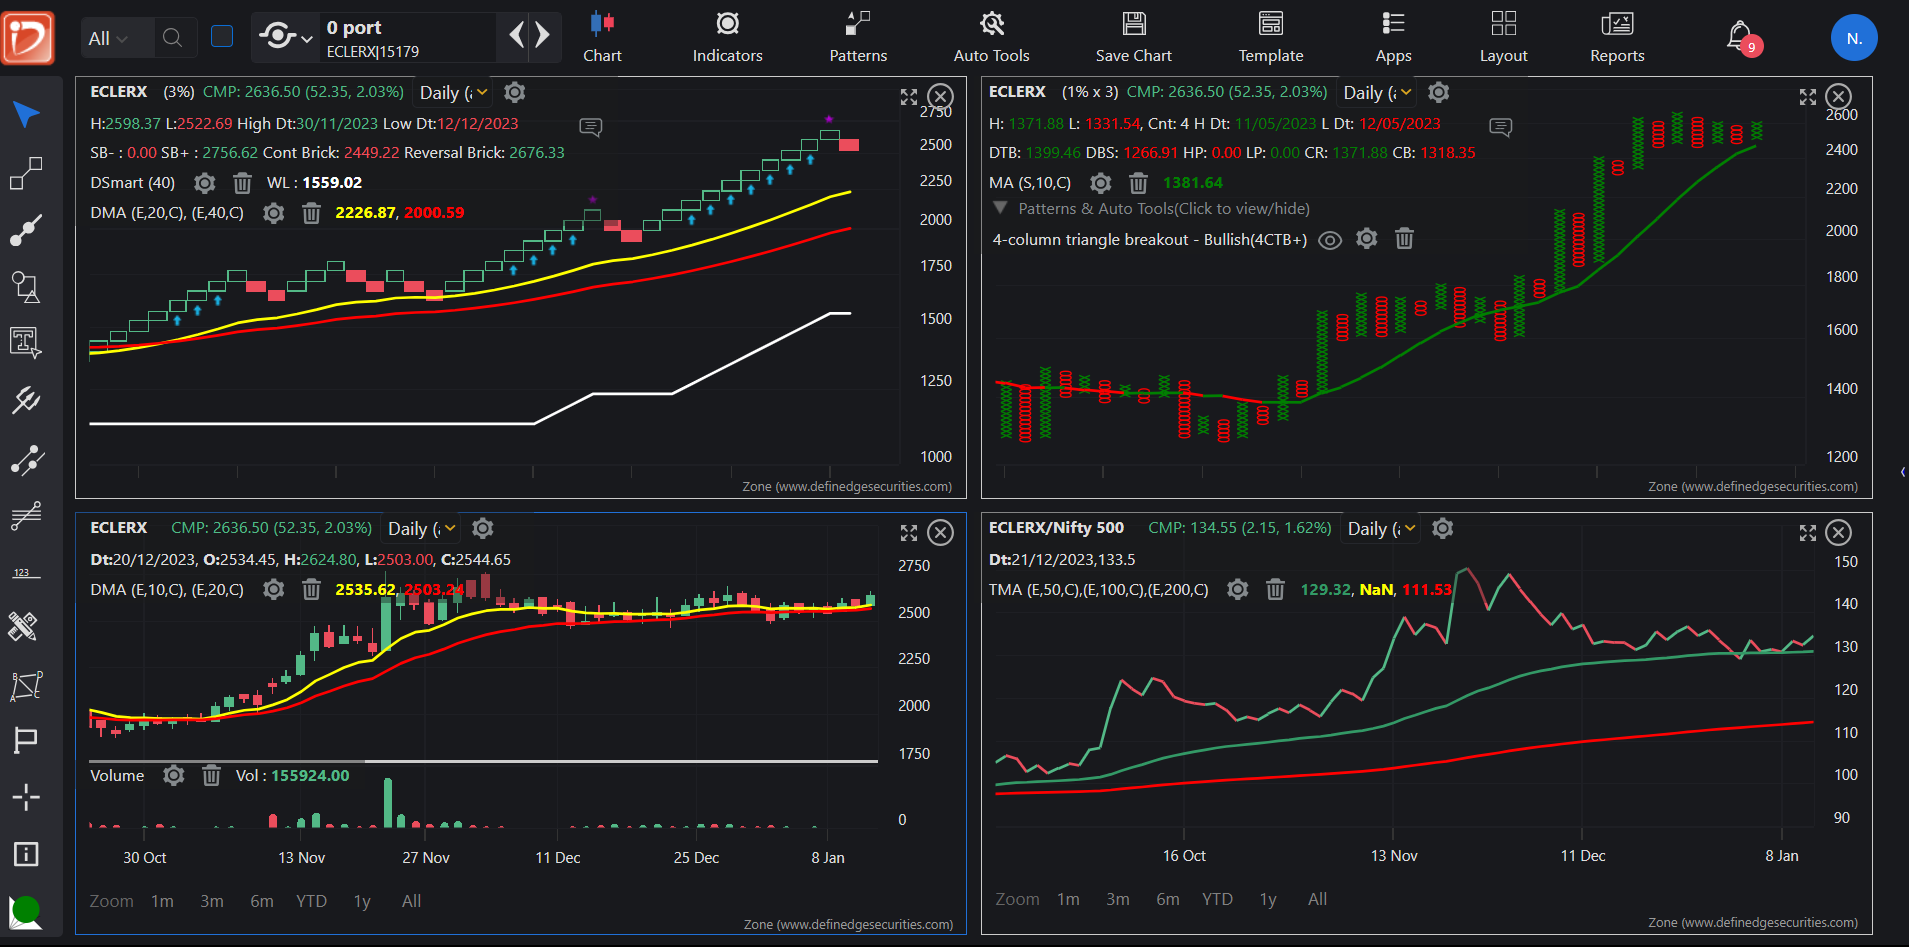Open the Auto Tools menu
This screenshot has width=1909, height=947.
[991, 38]
